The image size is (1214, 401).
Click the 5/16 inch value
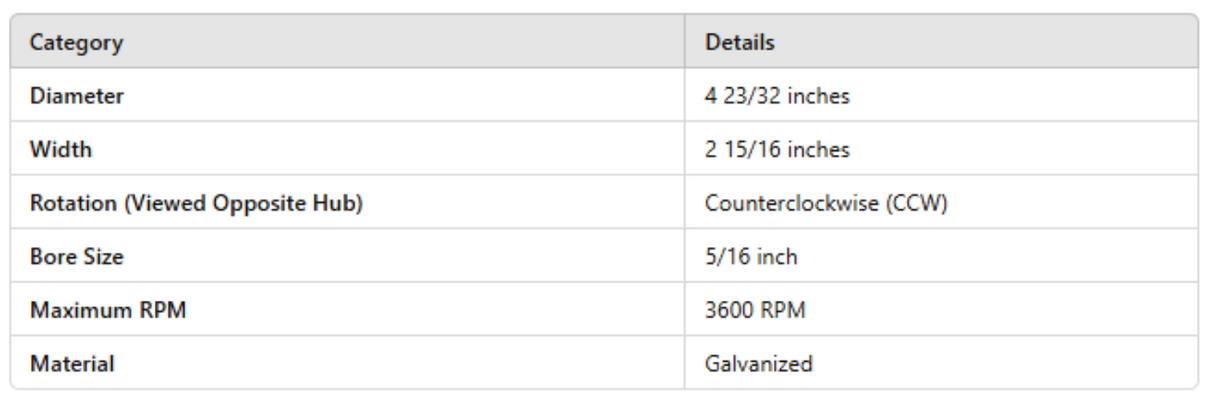point(751,257)
